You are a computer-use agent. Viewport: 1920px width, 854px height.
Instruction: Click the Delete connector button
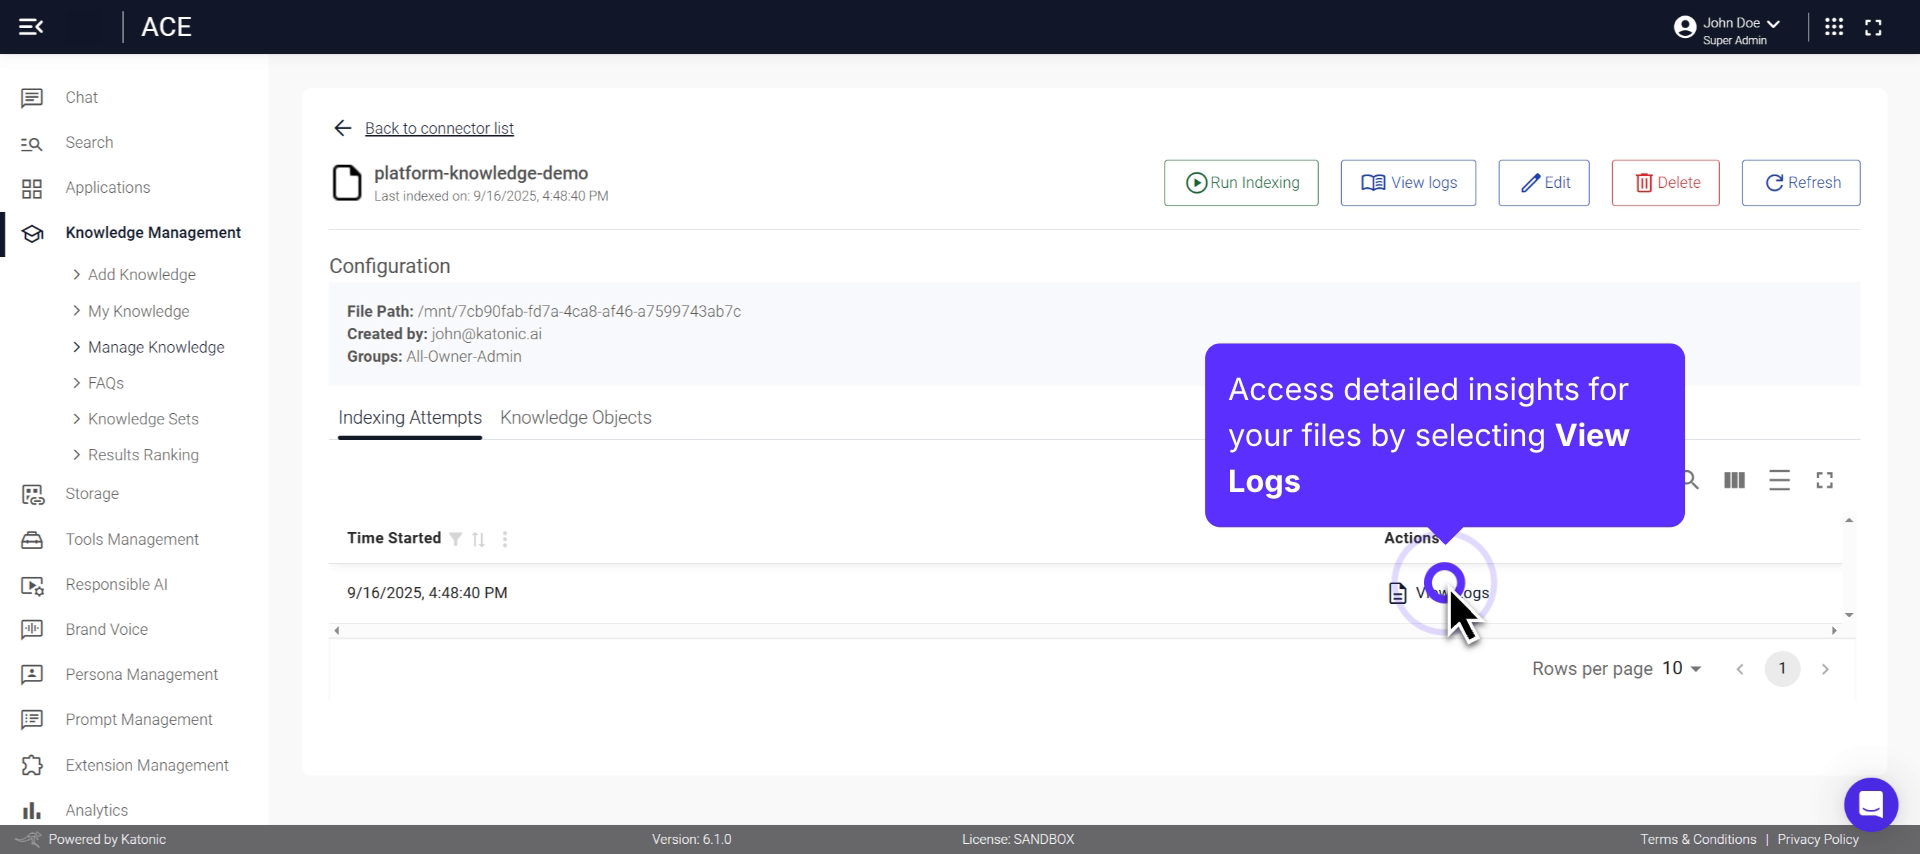(1666, 183)
